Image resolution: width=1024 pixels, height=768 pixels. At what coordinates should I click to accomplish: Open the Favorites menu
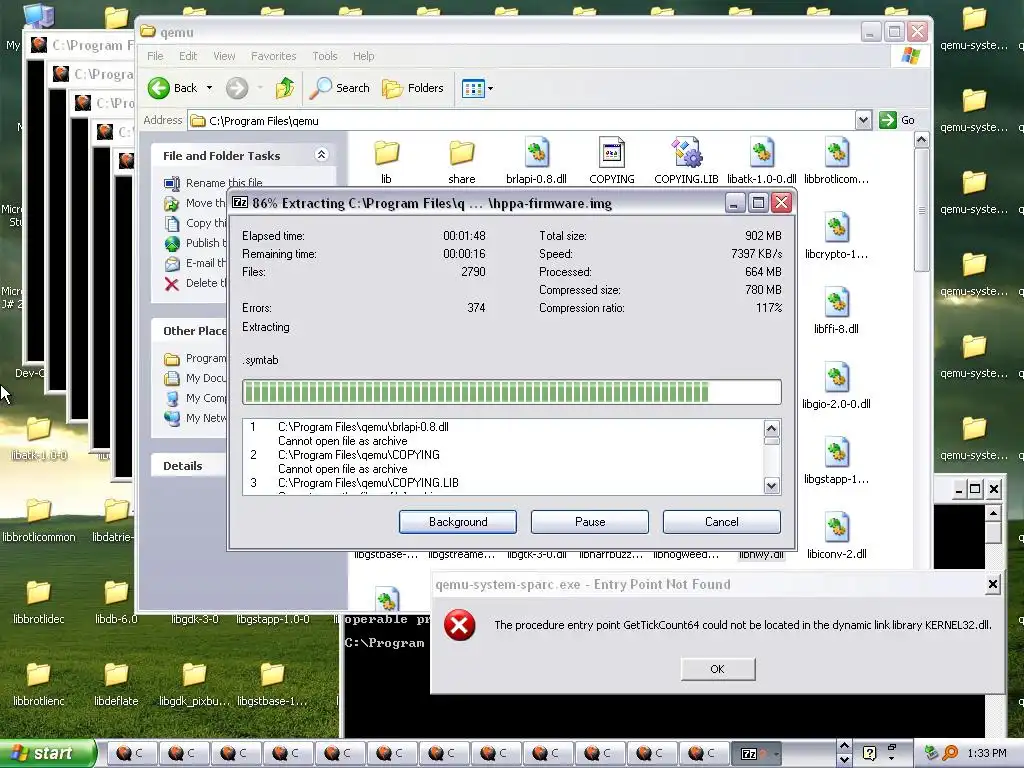(274, 56)
